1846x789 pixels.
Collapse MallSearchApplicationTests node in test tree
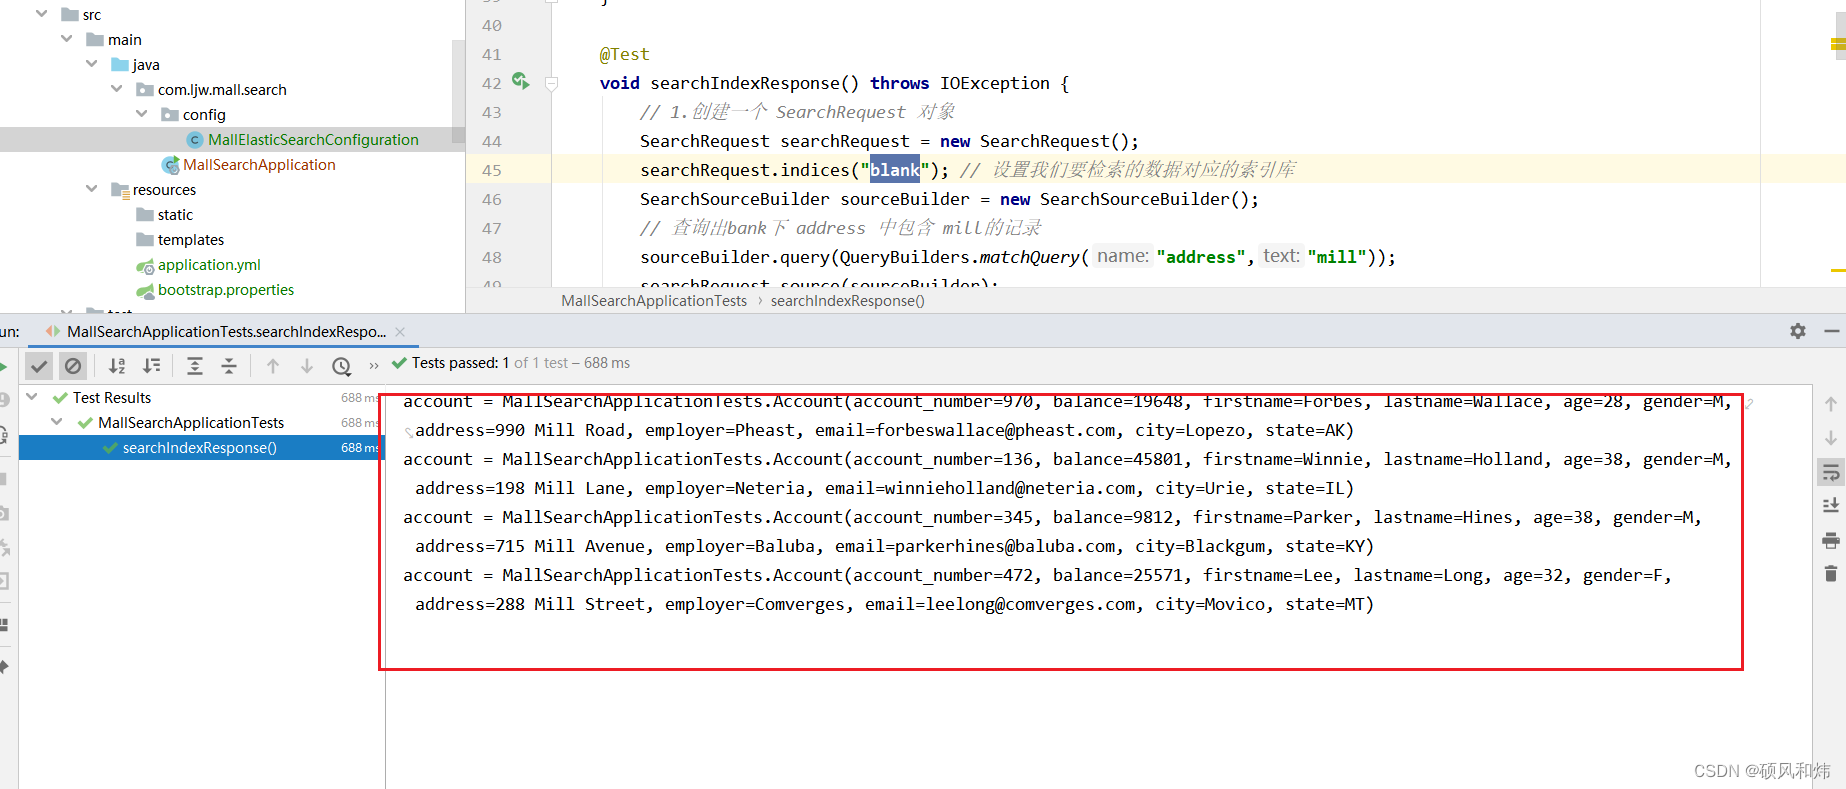57,422
